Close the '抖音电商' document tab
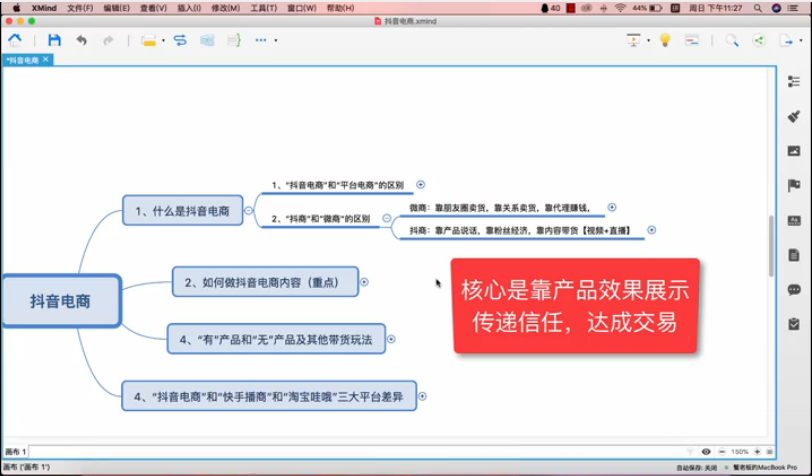The width and height of the screenshot is (812, 476). (45, 60)
